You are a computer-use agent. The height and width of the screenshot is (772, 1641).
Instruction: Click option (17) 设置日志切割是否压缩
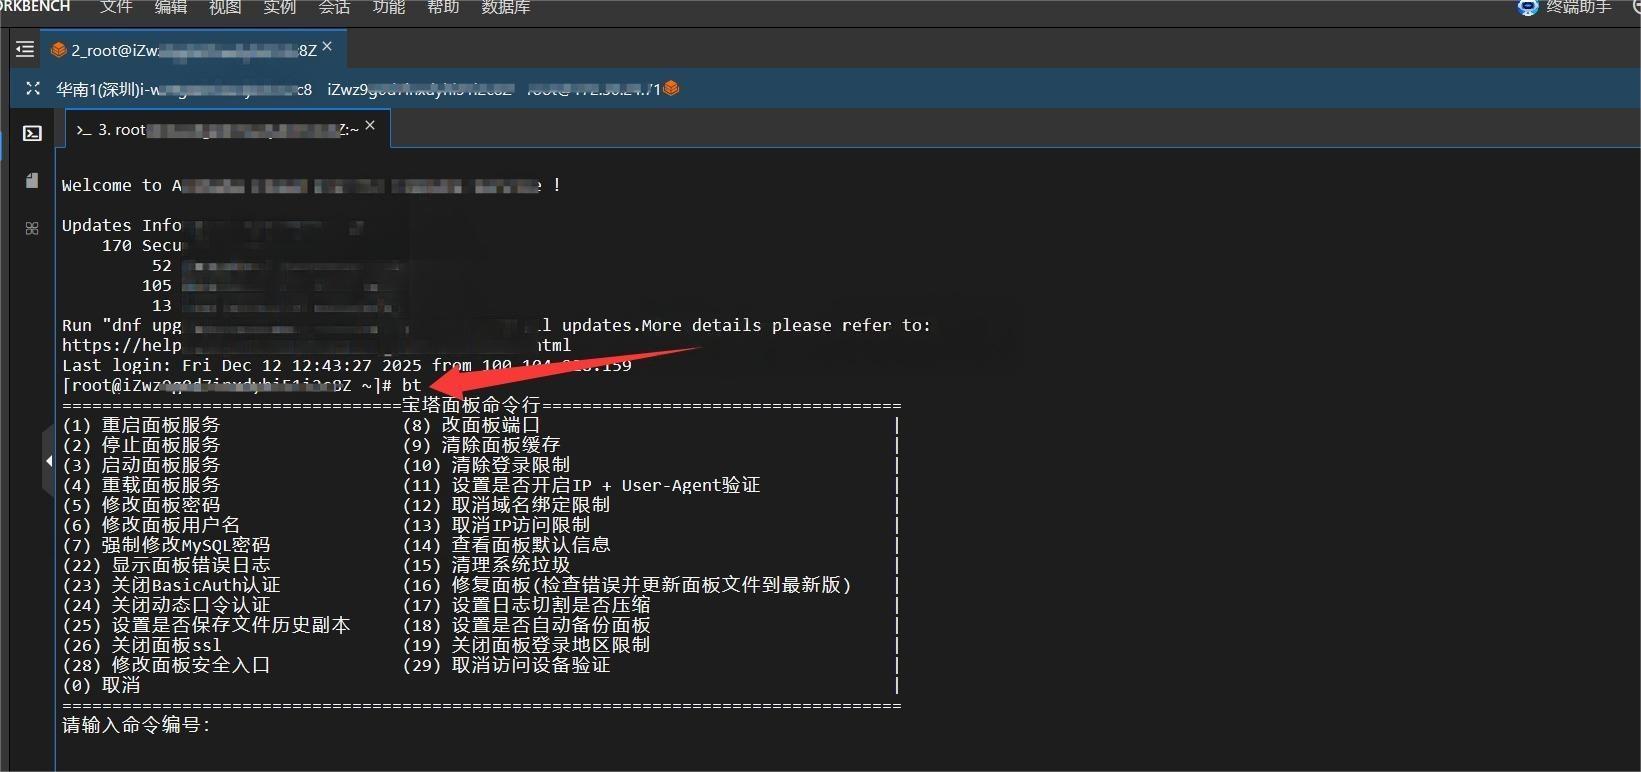coord(526,605)
